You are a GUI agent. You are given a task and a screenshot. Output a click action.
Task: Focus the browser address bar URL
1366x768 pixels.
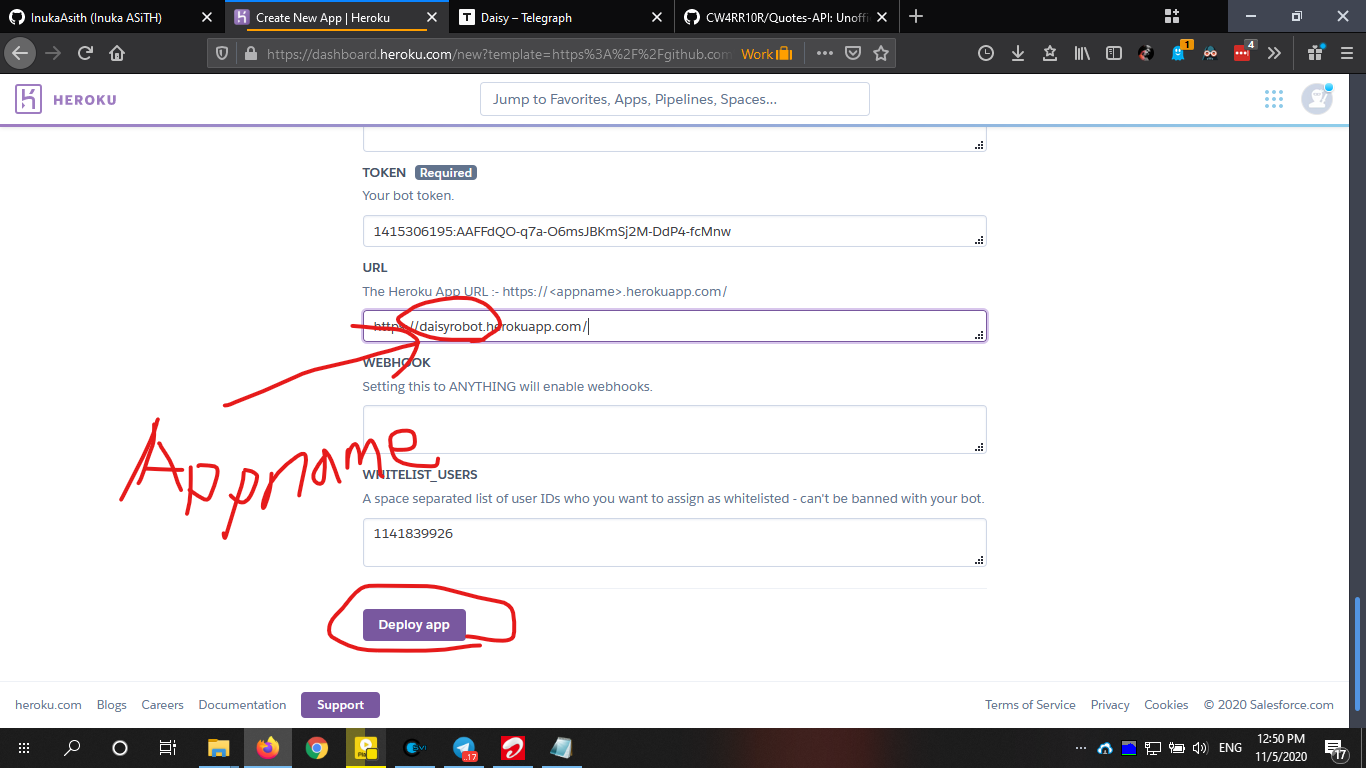[x=500, y=54]
